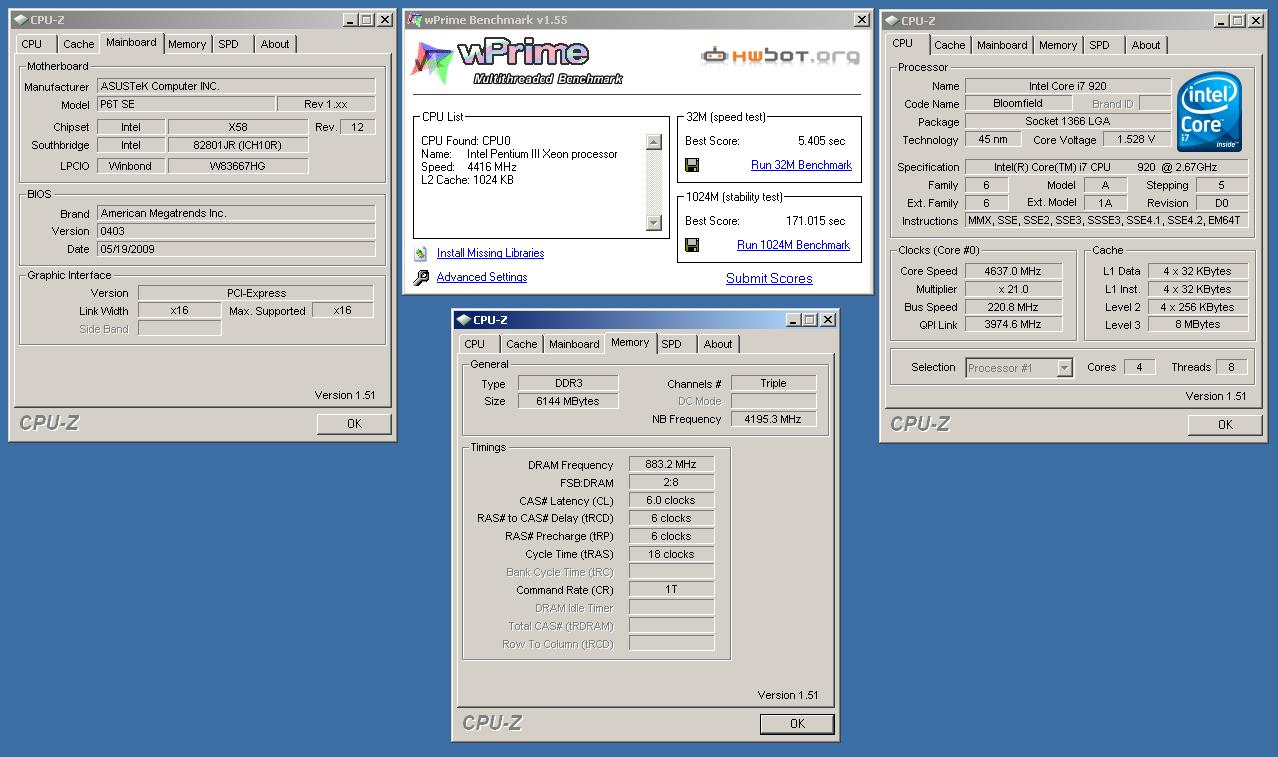Screen dimensions: 1278x757
Task: Click the CPU-Z title icon in the Mainboard window
Action: (x=20, y=20)
